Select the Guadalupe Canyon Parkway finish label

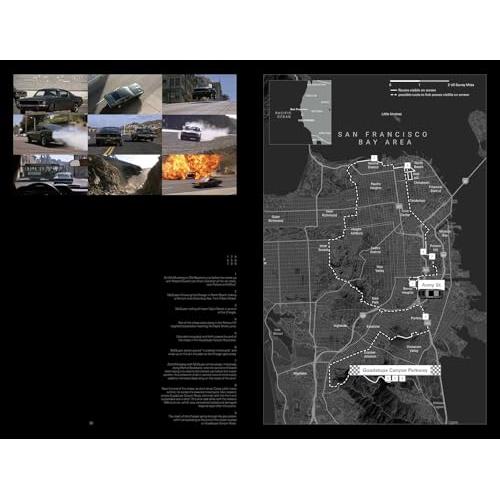395,370
